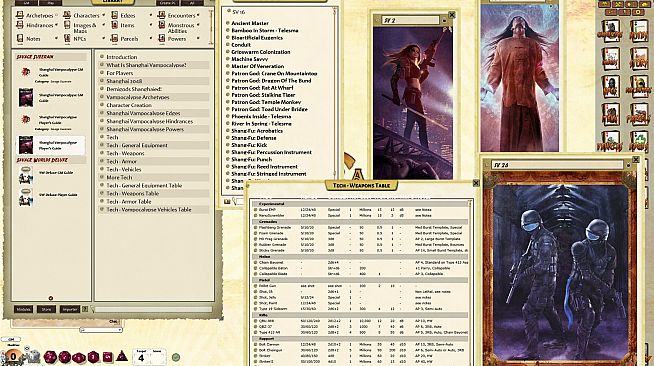Screen dimensions: 654x366
Task: Open the Parcels library category icon
Action: (114, 38)
